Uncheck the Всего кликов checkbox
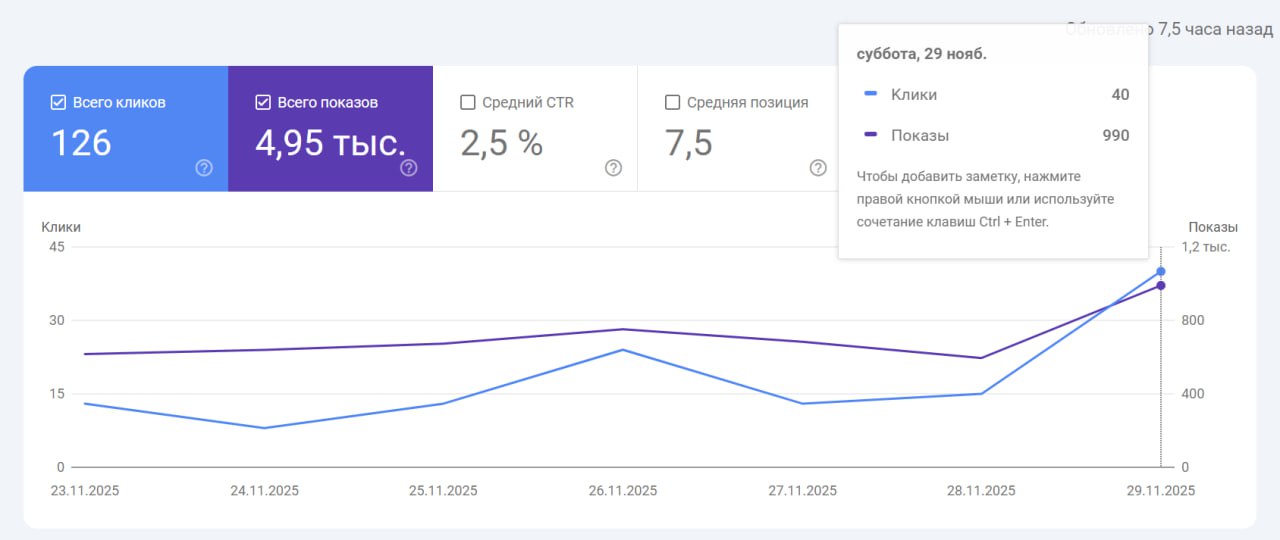Image resolution: width=1280 pixels, height=540 pixels. tap(58, 102)
